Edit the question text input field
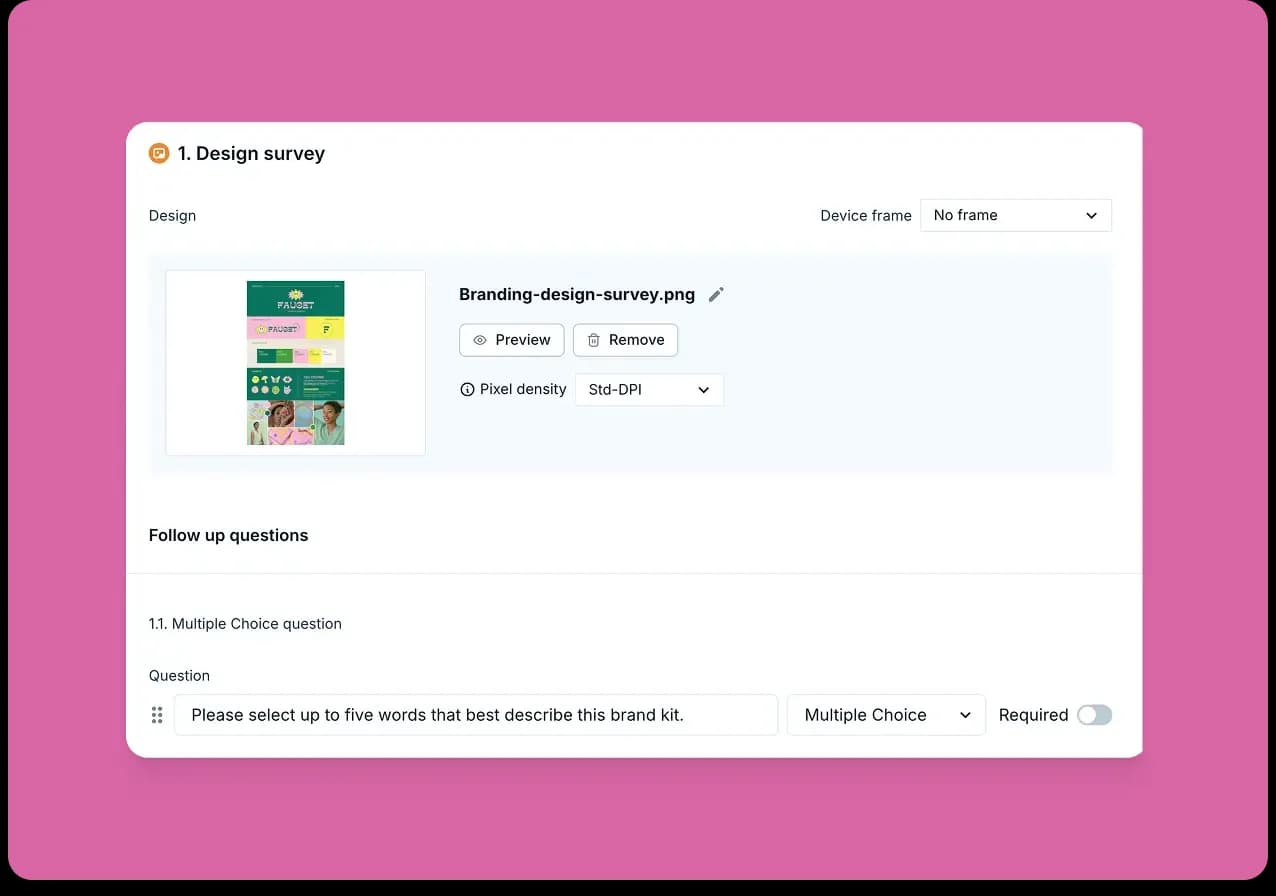Screen dimensions: 1276x896 click(x=476, y=715)
